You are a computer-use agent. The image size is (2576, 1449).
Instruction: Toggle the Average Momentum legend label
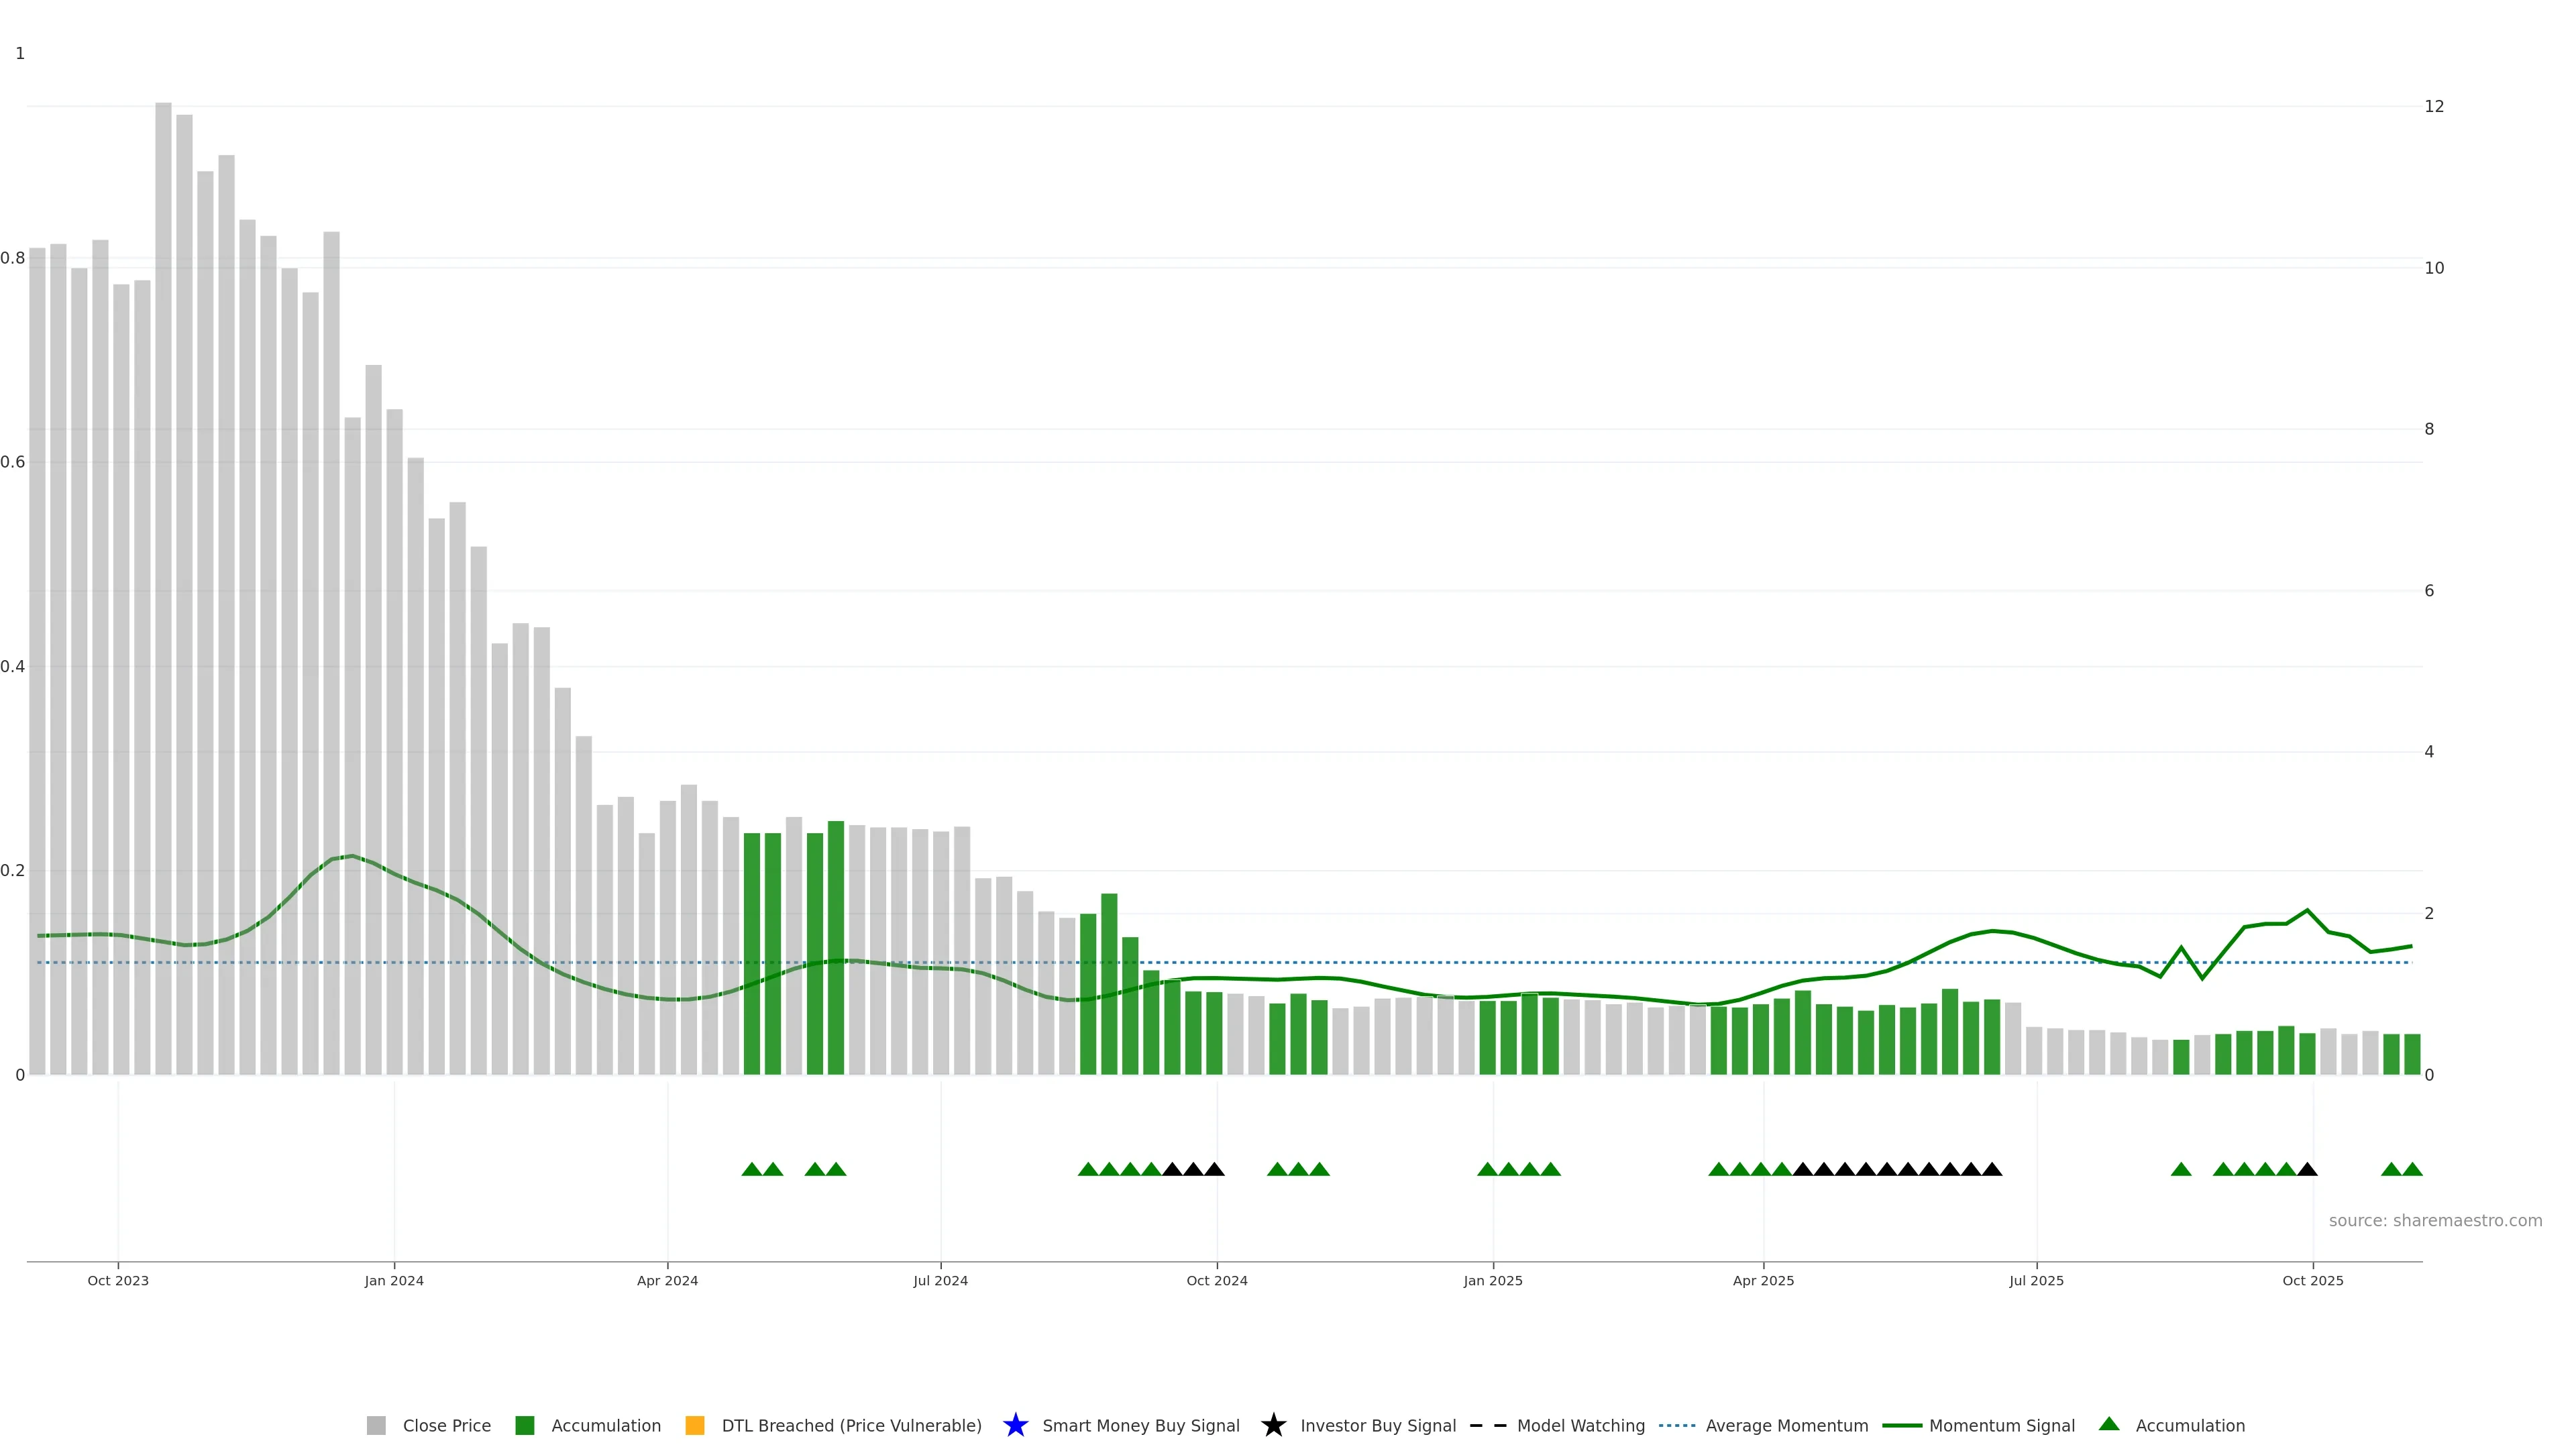pos(1786,1425)
